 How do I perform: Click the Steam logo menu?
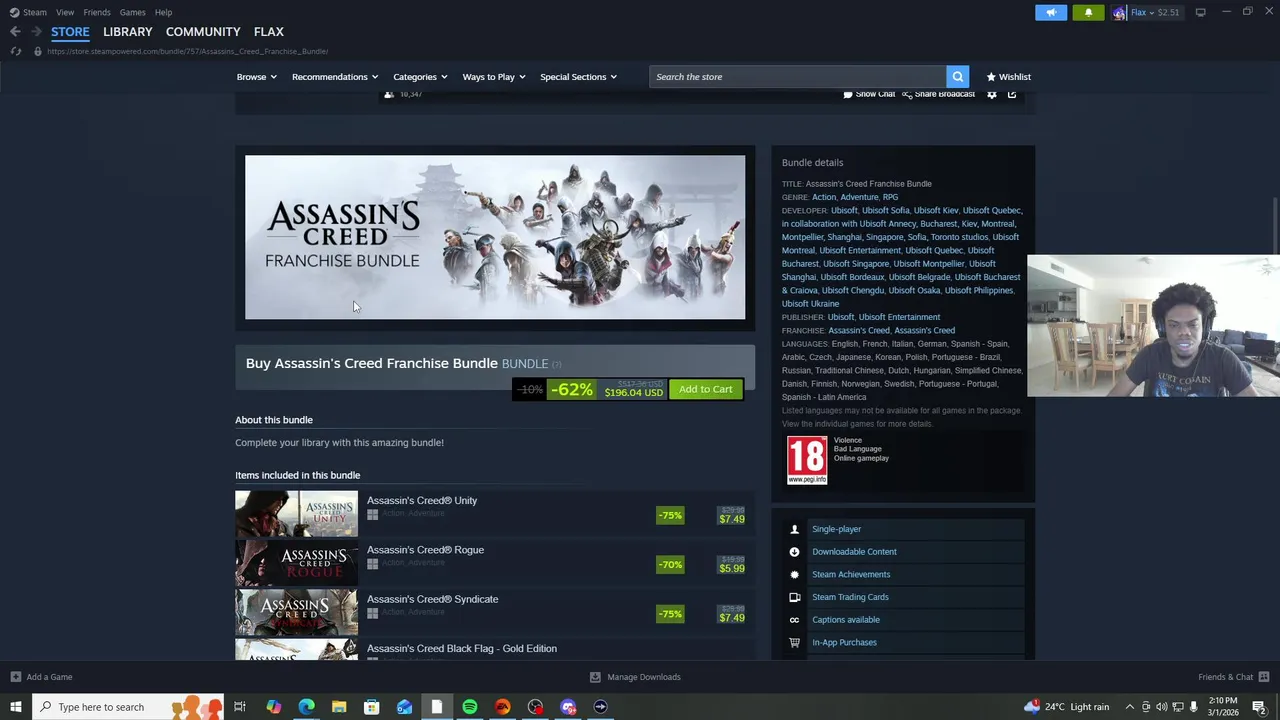(28, 12)
